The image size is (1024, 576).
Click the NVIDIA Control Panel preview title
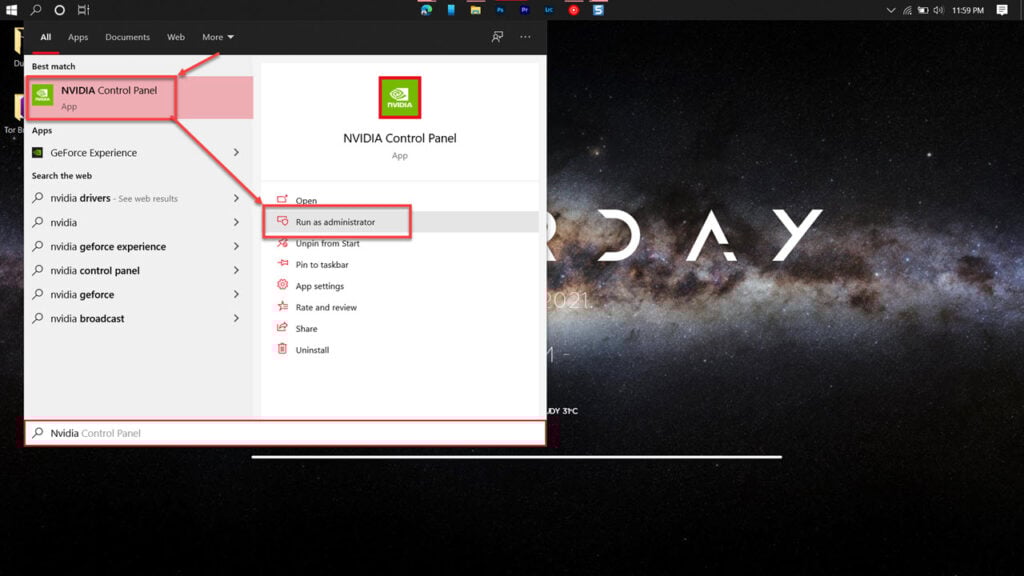click(x=400, y=138)
